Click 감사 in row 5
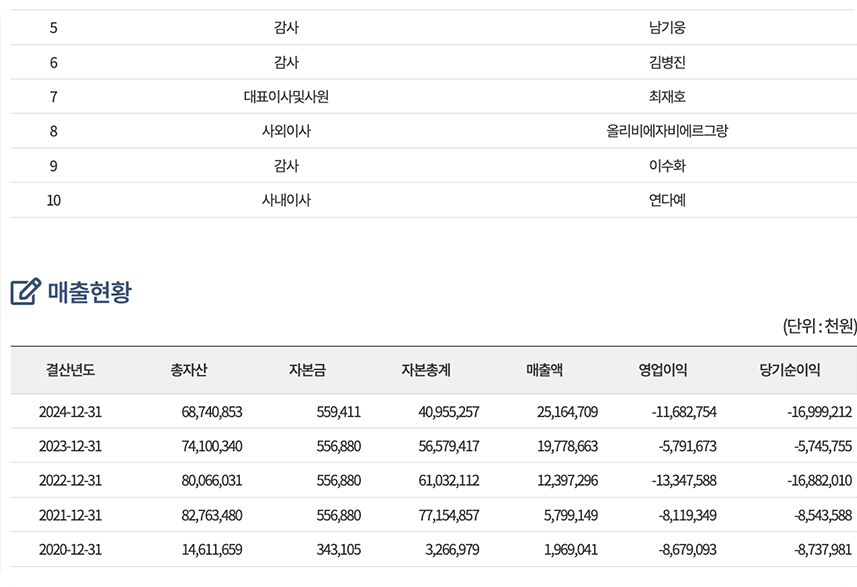 pos(286,27)
